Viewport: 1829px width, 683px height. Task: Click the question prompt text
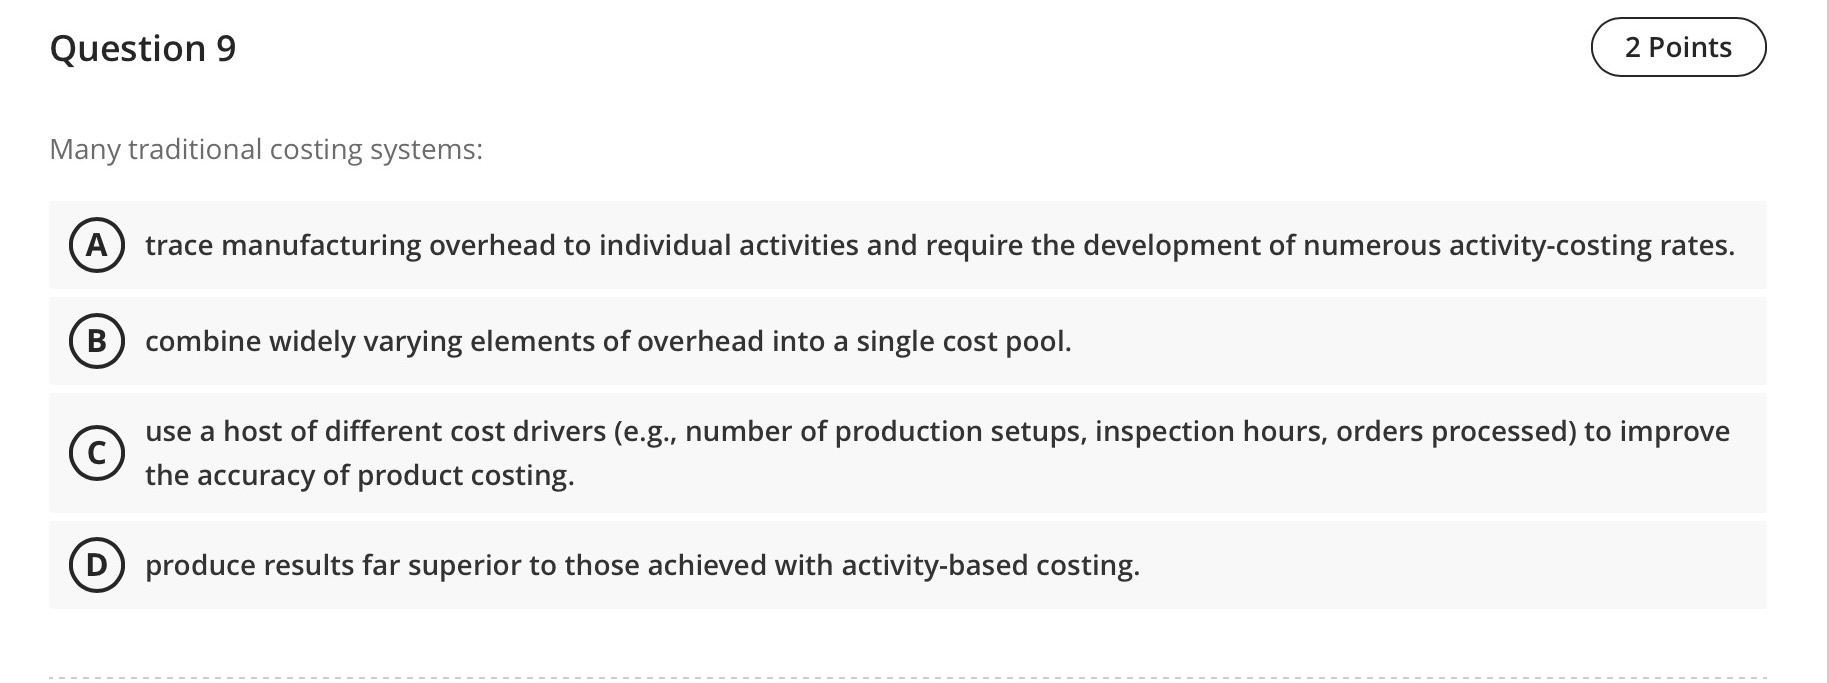pyautogui.click(x=266, y=149)
